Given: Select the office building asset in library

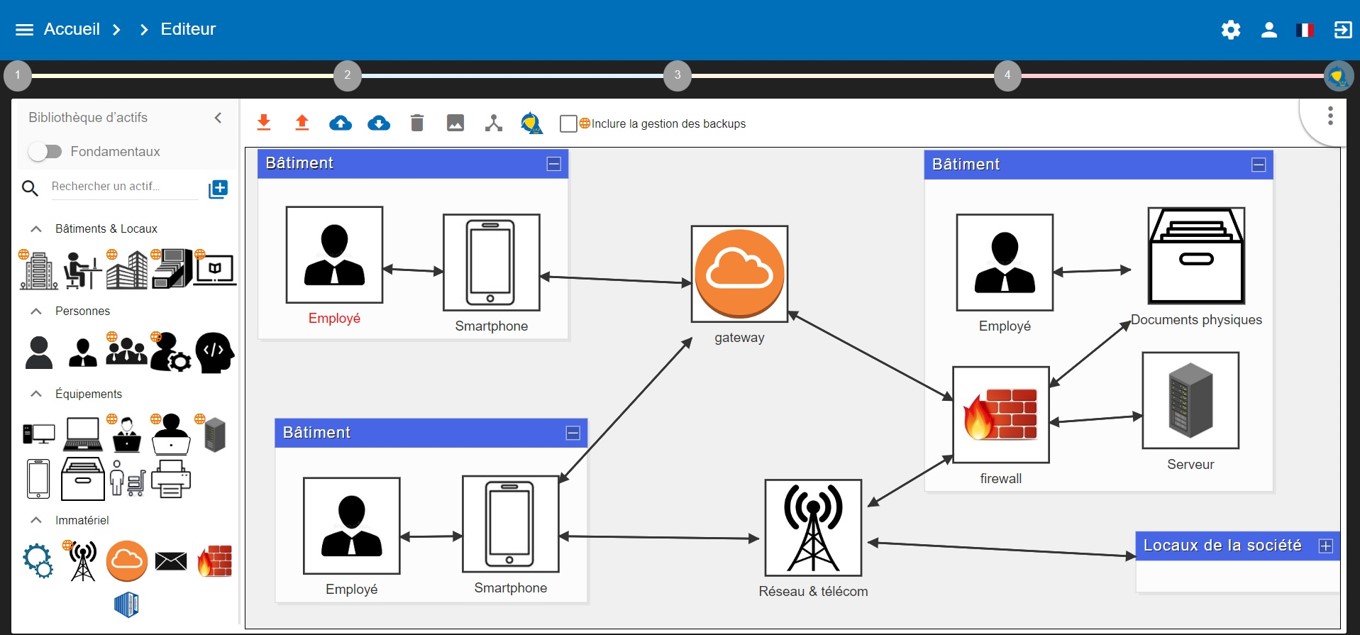Looking at the screenshot, I should (x=39, y=270).
